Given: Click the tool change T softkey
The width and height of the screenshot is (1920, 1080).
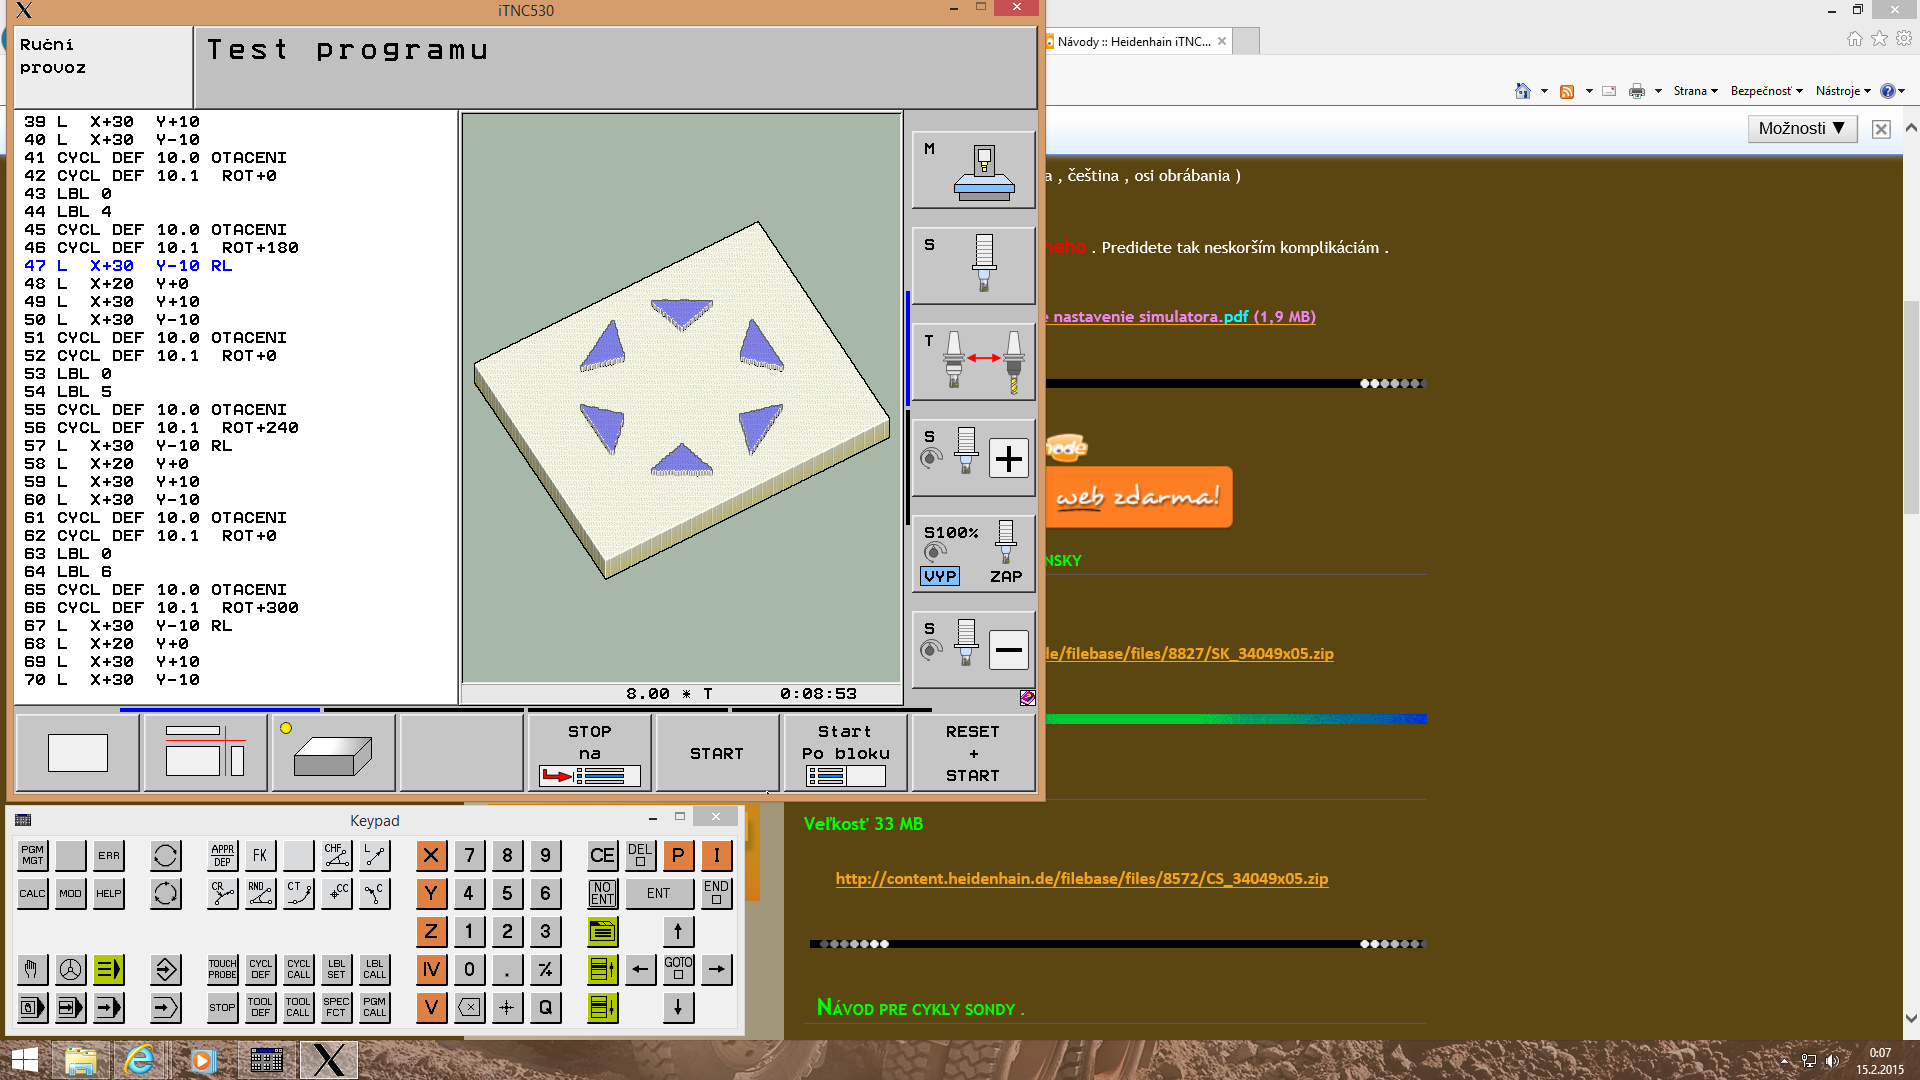Looking at the screenshot, I should [x=973, y=361].
